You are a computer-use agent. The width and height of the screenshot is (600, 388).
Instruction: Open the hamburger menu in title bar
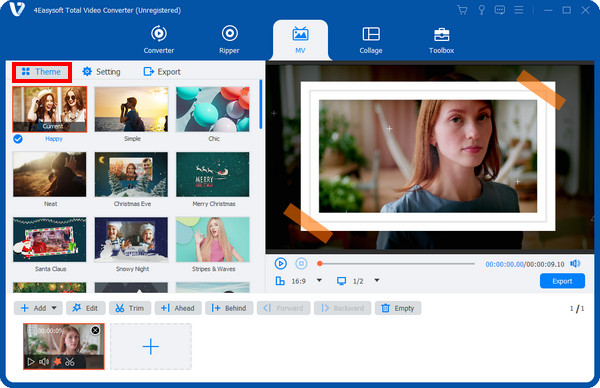[x=519, y=10]
